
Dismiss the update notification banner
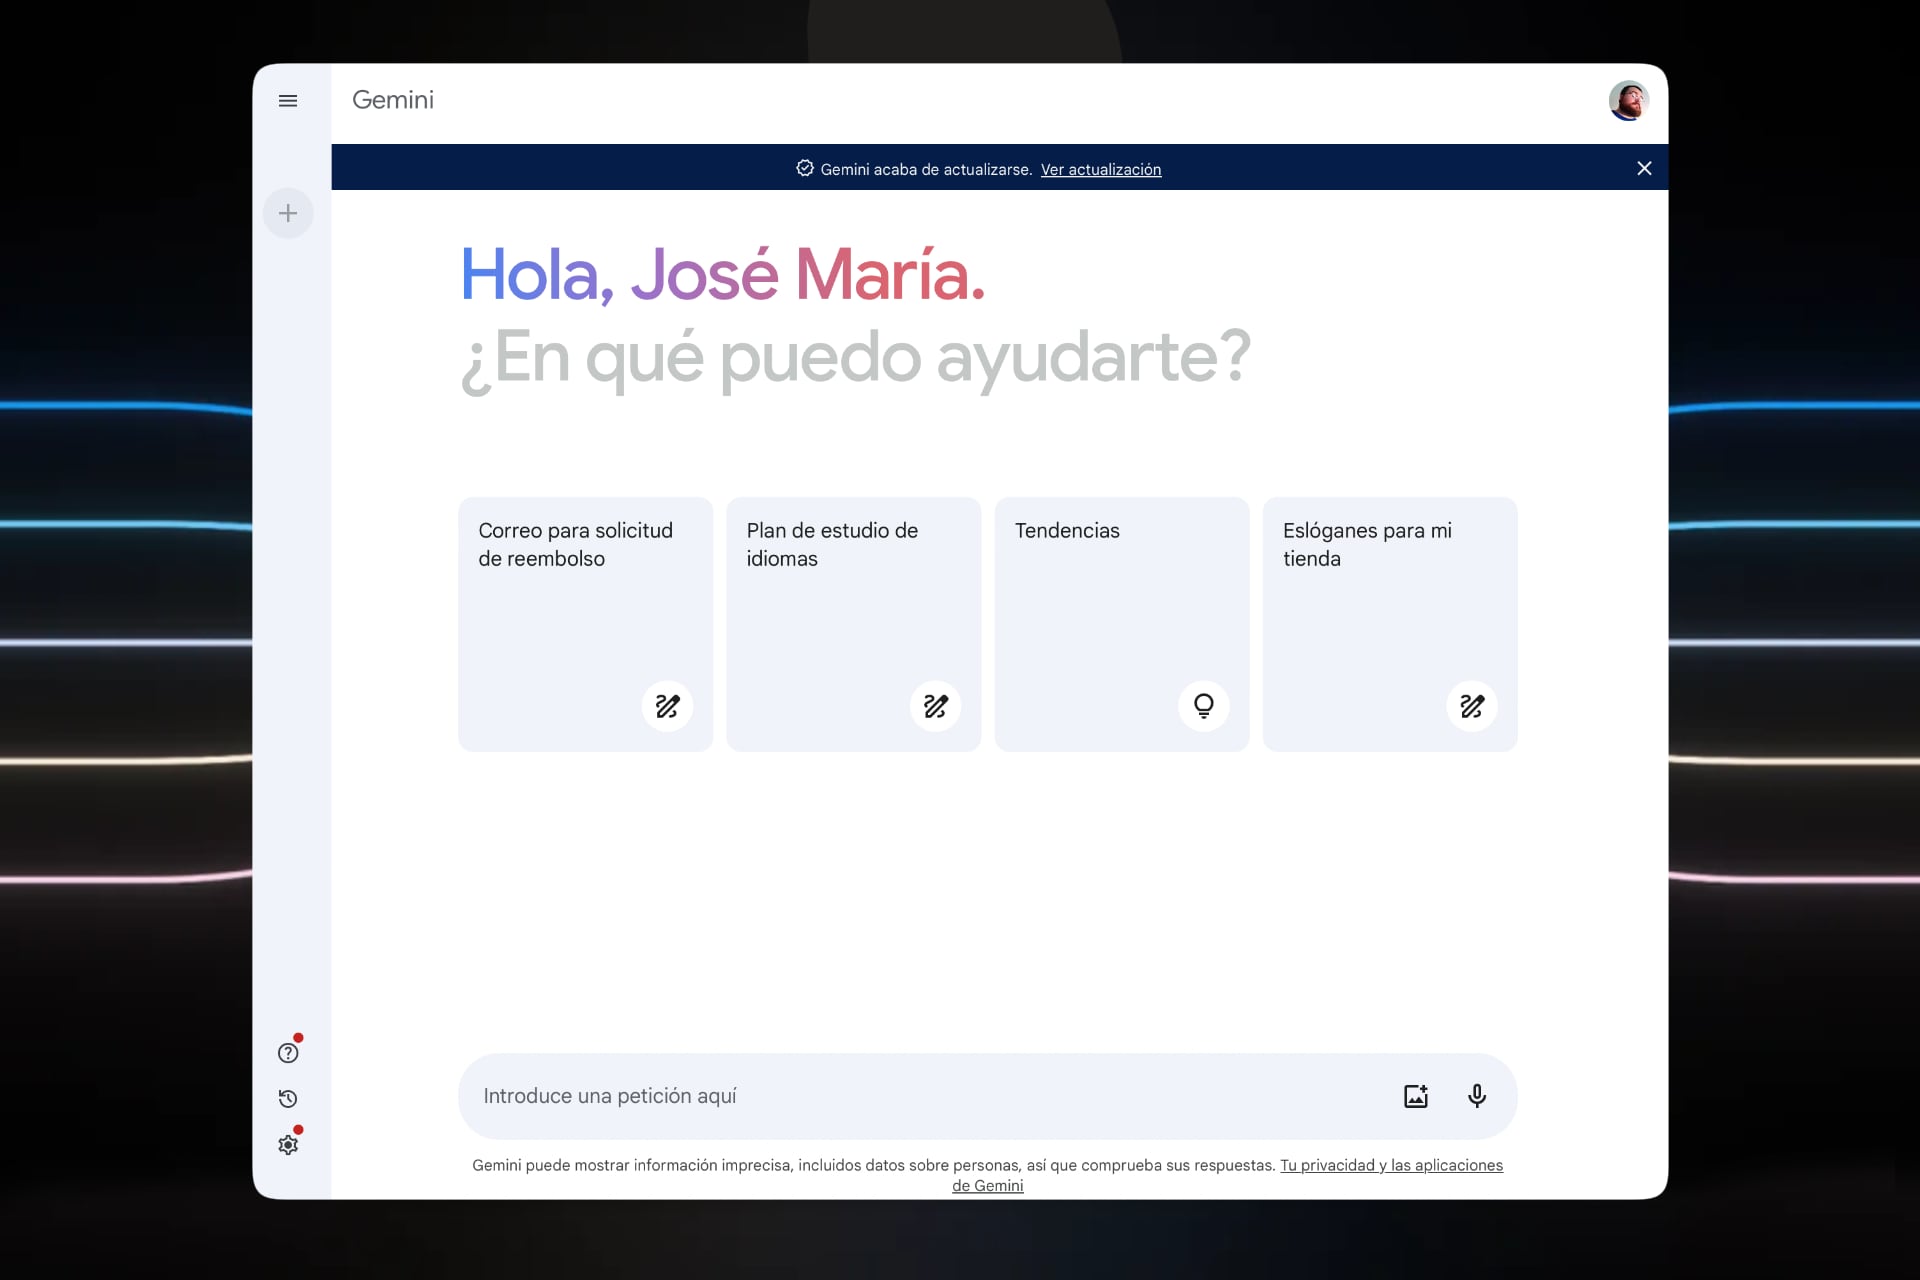[1644, 168]
